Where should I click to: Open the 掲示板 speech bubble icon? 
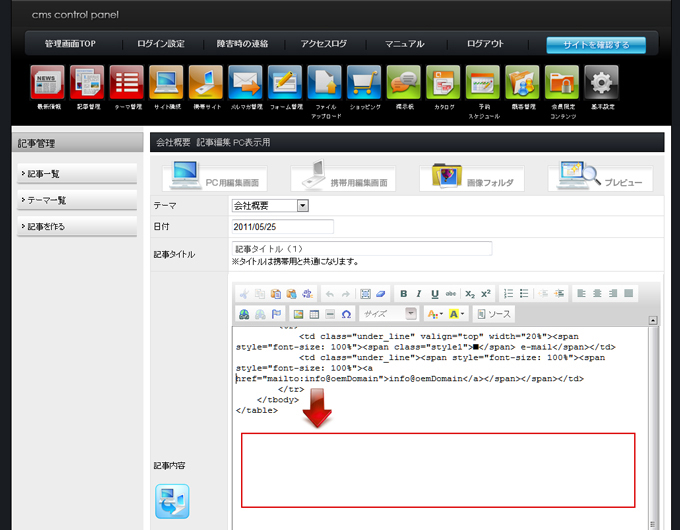403,83
